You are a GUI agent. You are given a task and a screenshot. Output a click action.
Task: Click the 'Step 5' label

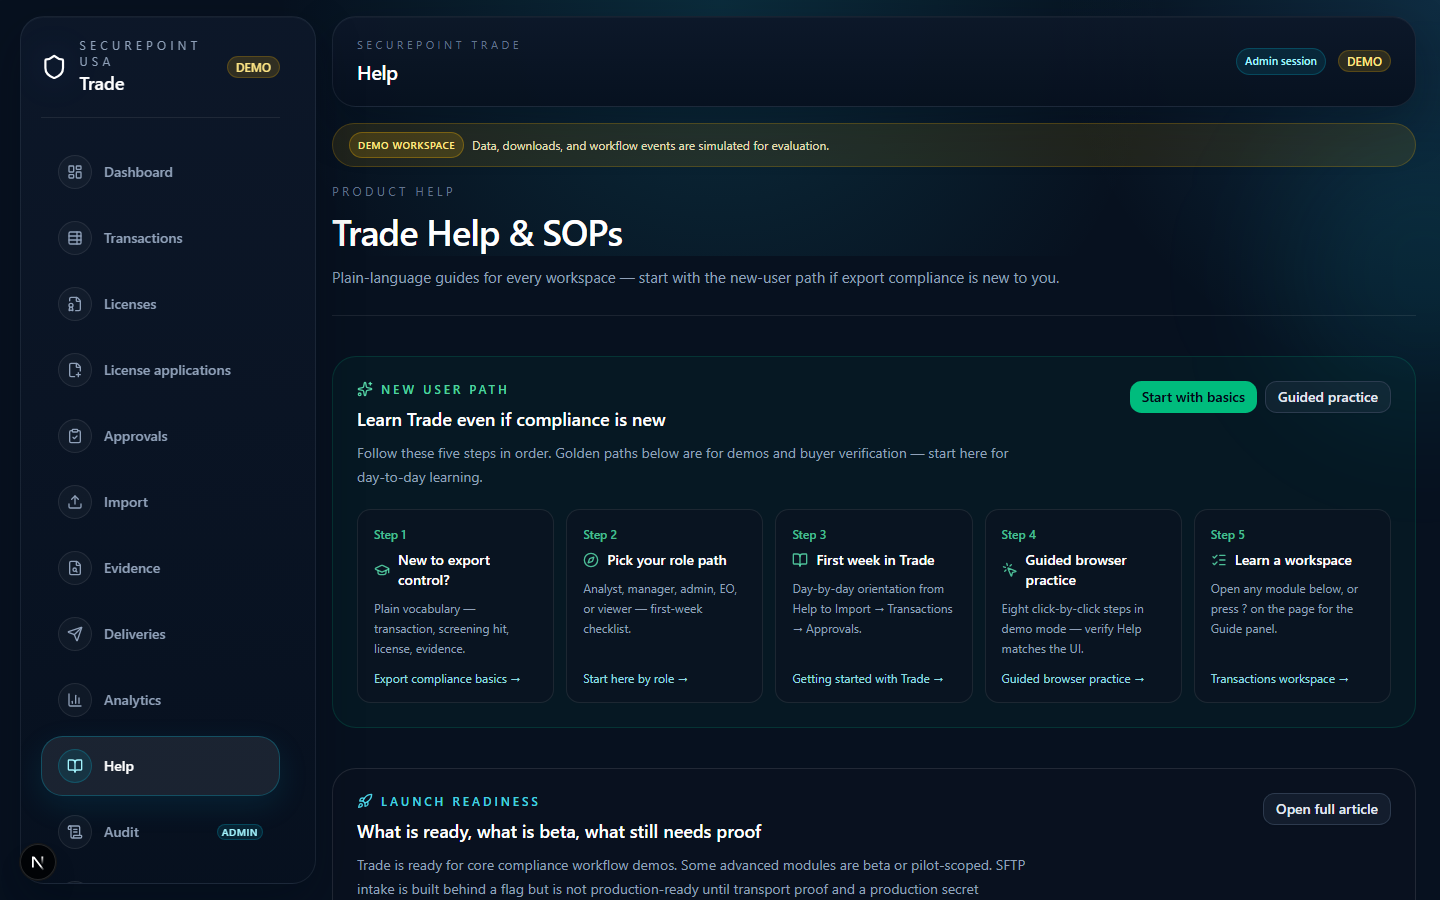pyautogui.click(x=1227, y=535)
